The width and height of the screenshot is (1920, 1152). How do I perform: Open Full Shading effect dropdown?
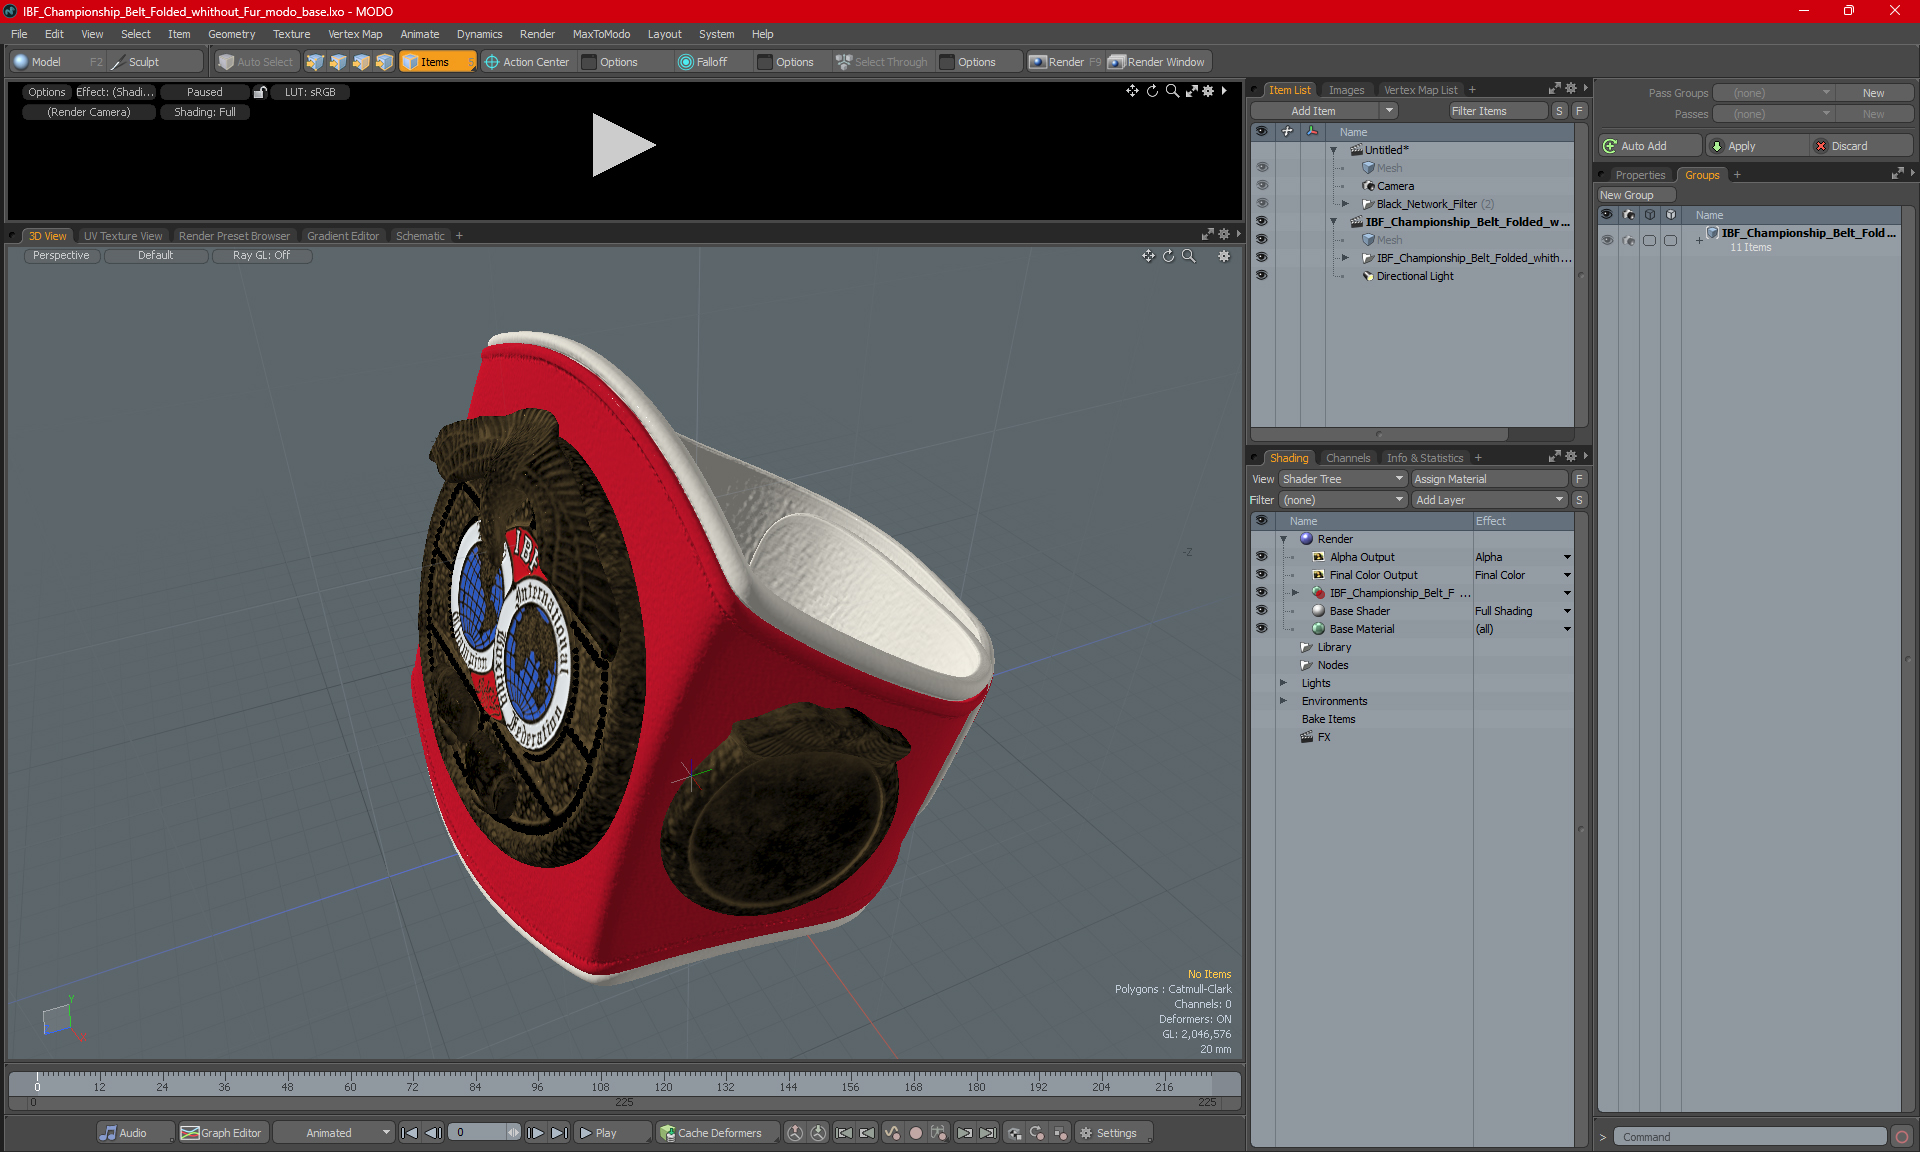[1567, 611]
